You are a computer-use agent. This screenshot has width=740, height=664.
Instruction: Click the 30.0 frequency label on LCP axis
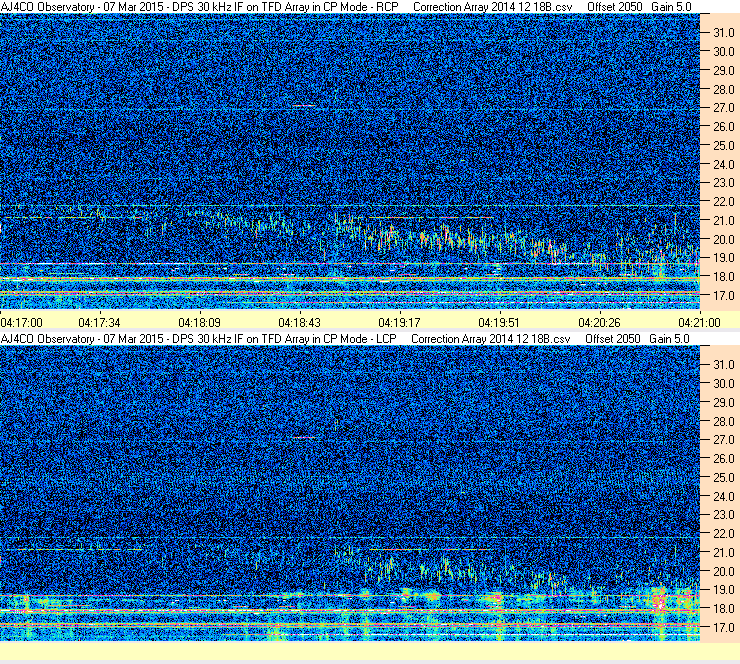[723, 384]
